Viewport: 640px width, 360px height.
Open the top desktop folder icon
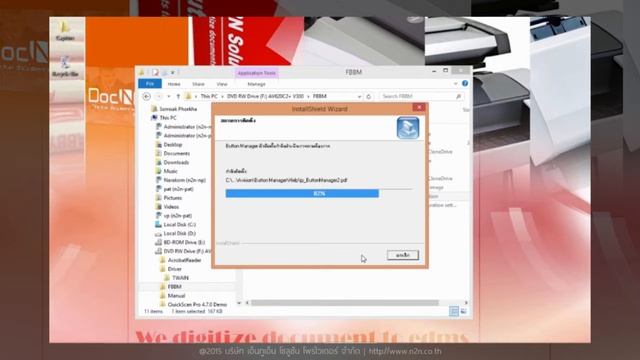pyautogui.click(x=65, y=31)
